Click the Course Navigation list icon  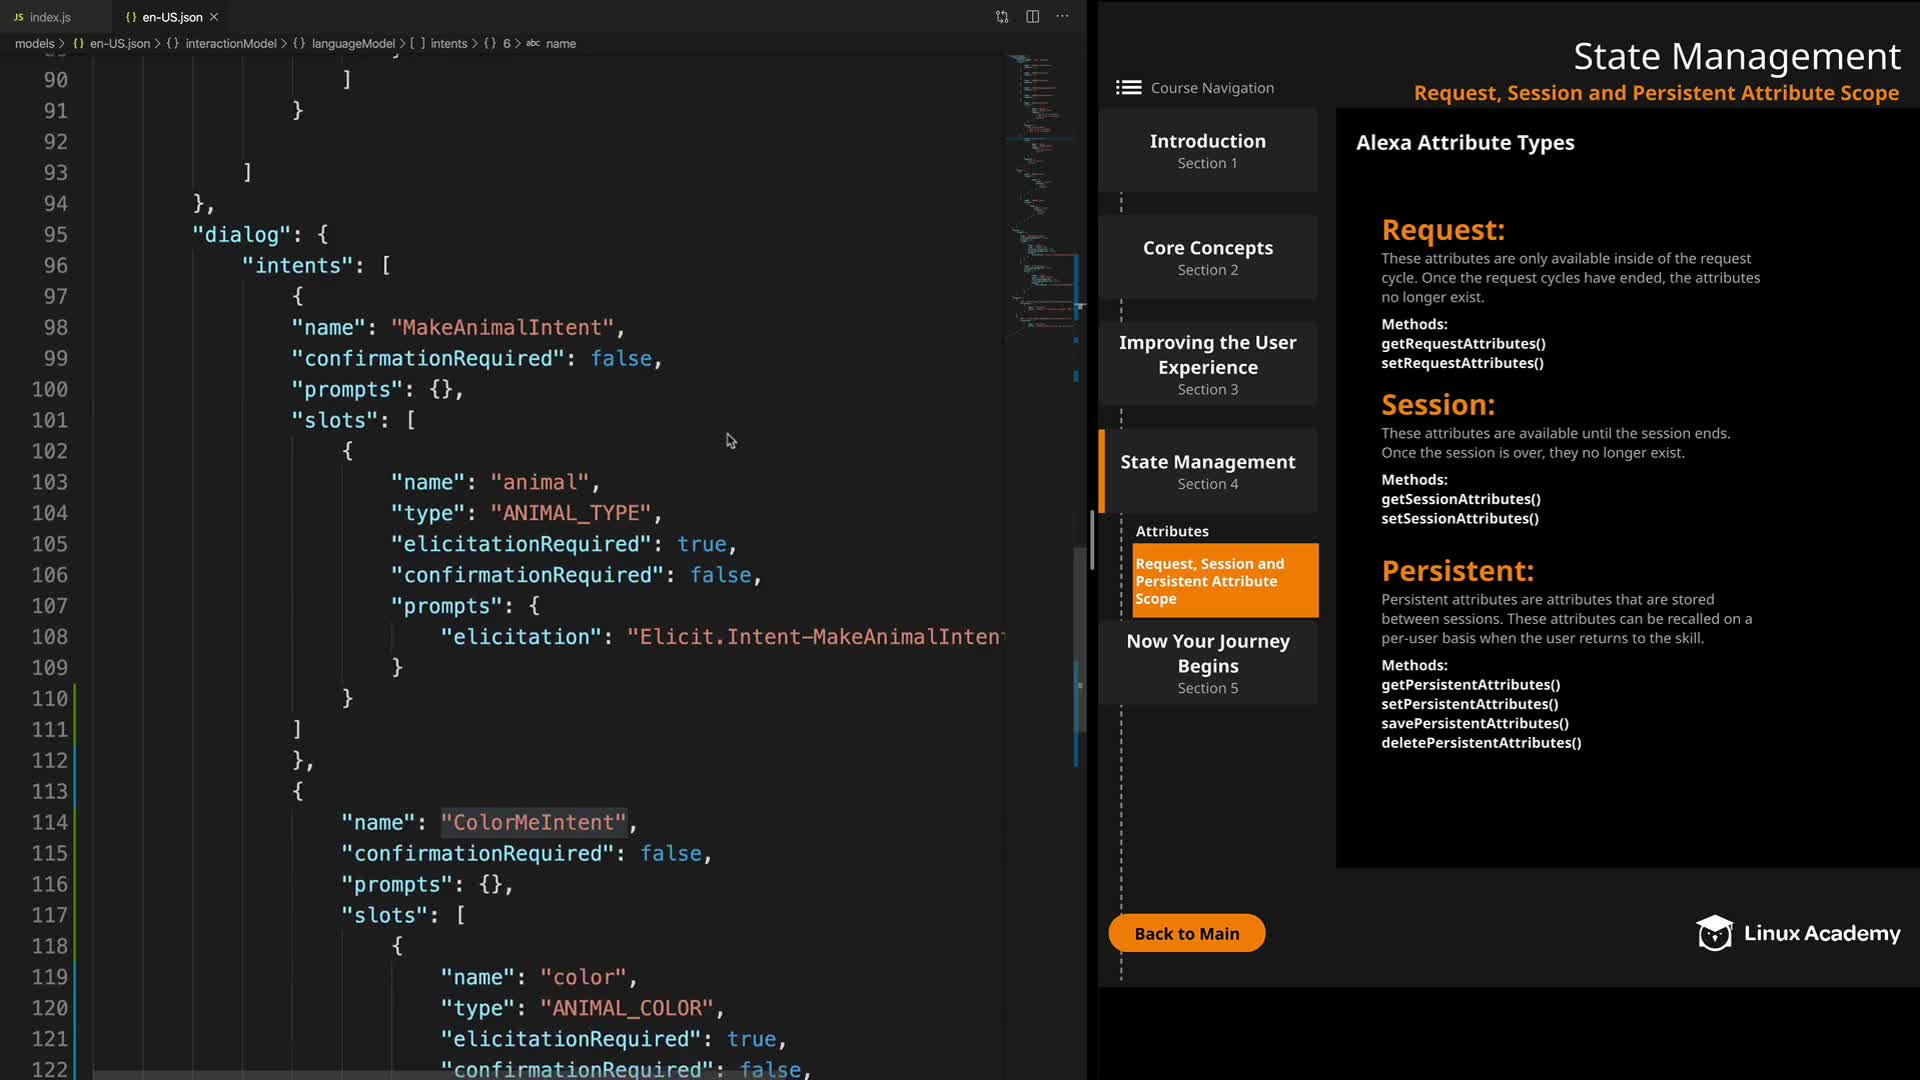coord(1128,88)
